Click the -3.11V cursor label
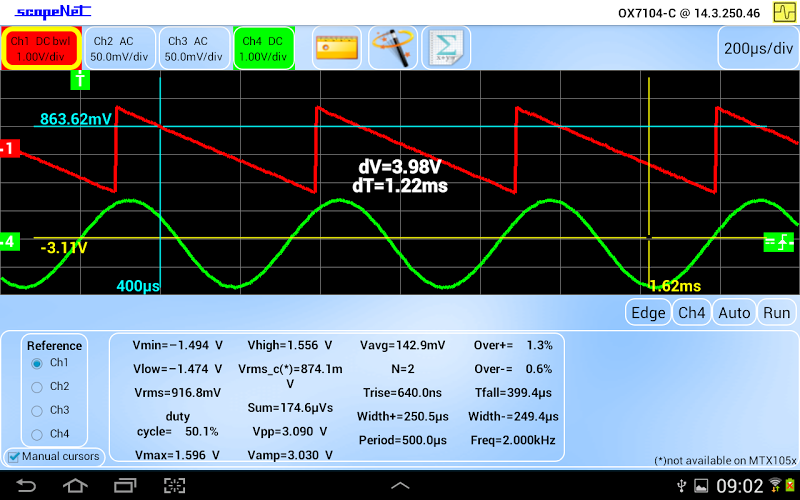Viewport: 800px width, 500px height. click(64, 248)
